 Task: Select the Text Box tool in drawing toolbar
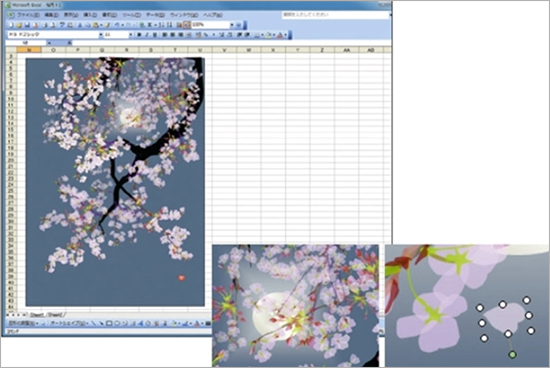pyautogui.click(x=125, y=323)
